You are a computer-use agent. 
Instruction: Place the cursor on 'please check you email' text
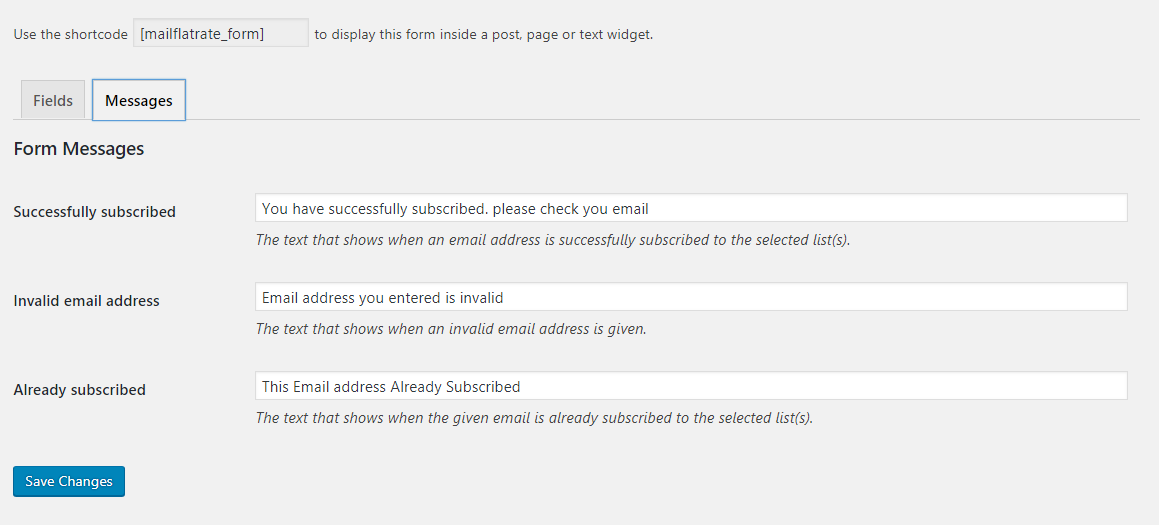pos(570,209)
